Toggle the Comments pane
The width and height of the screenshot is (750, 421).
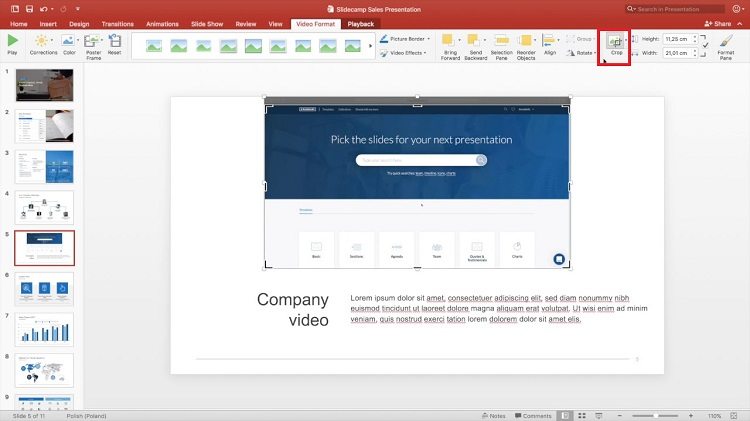tap(533, 416)
